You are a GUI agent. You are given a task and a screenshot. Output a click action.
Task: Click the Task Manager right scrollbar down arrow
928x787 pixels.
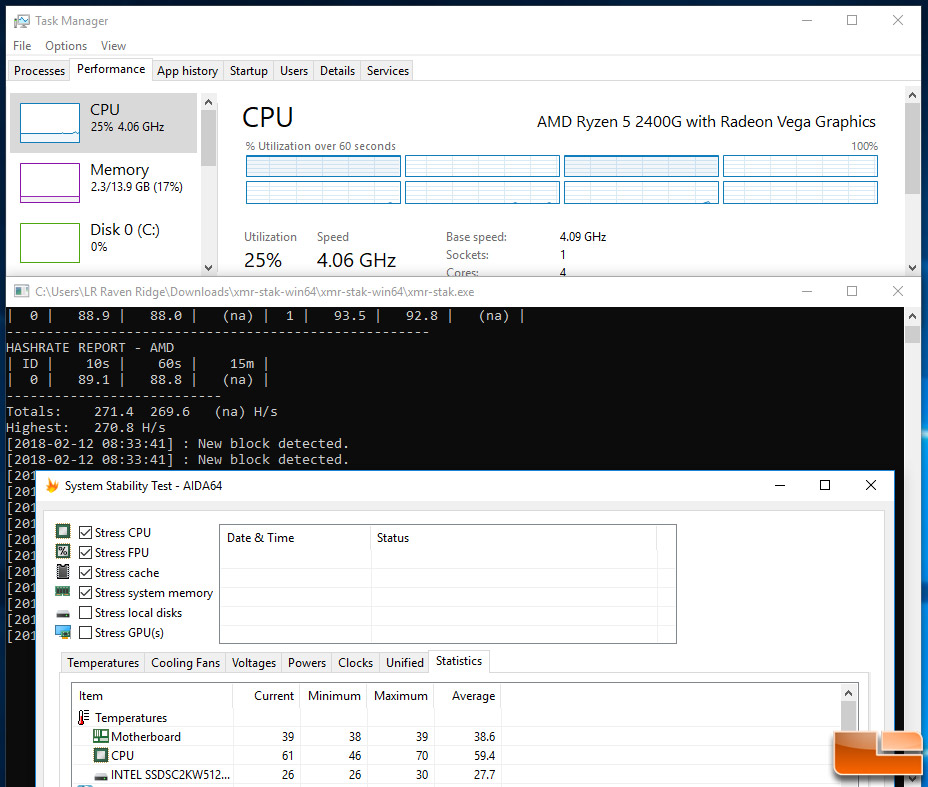click(x=912, y=267)
